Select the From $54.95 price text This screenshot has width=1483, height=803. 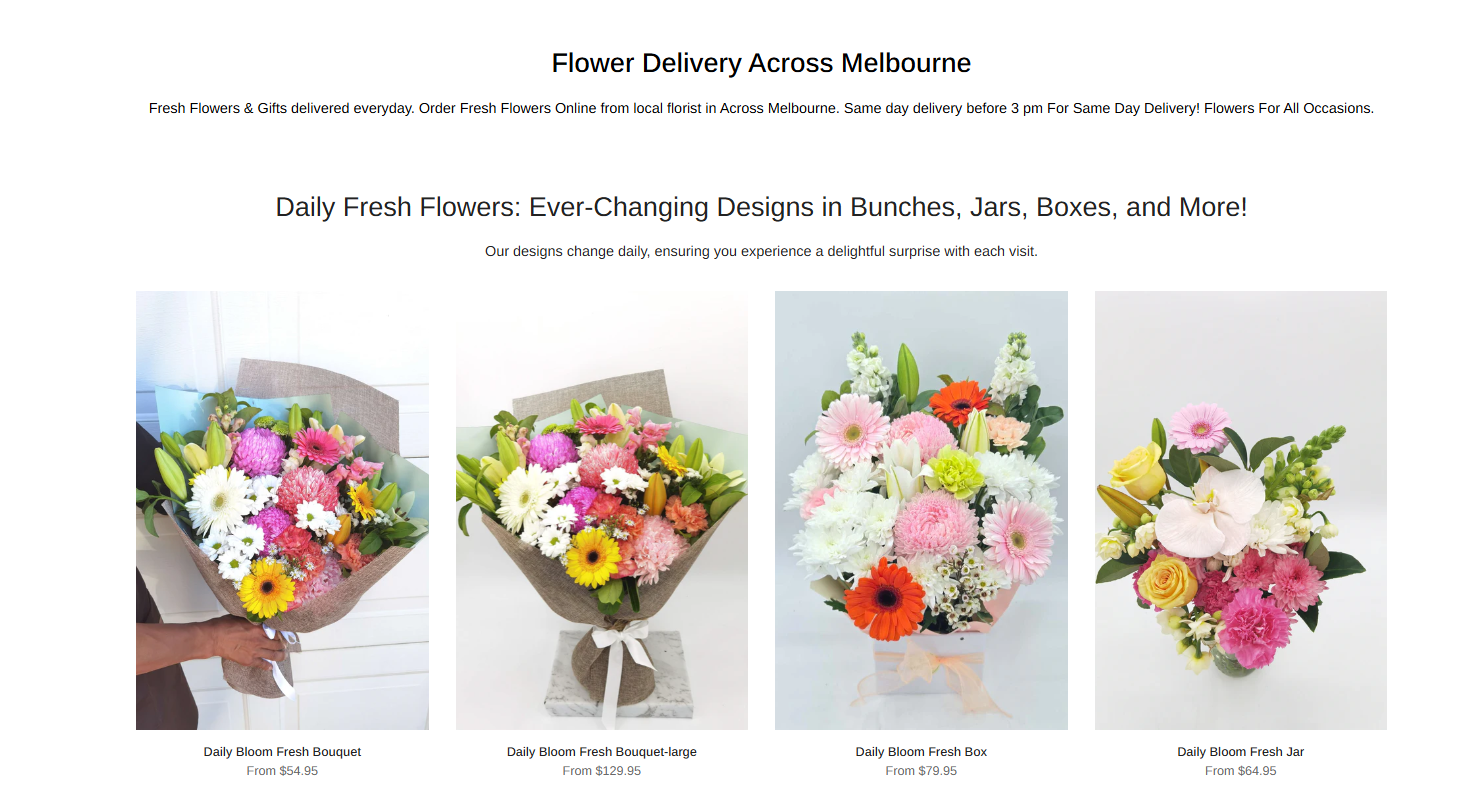pyautogui.click(x=282, y=771)
